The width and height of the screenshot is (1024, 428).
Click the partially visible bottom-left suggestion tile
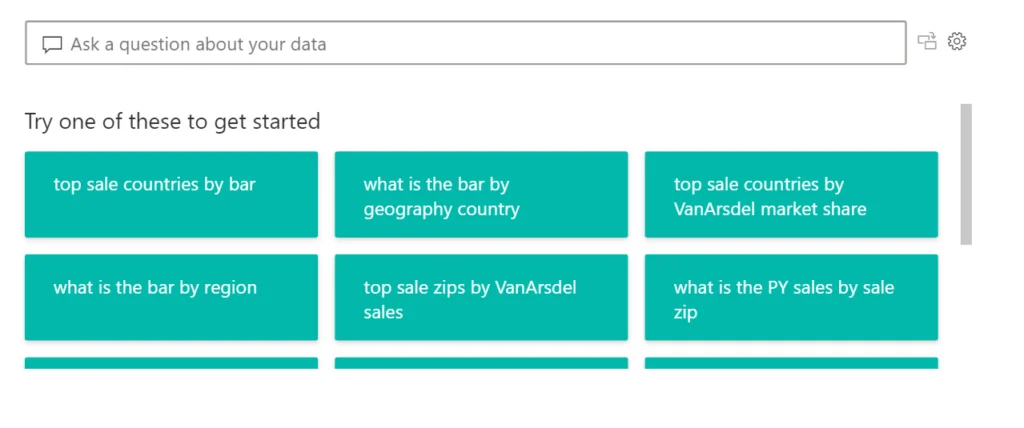click(x=171, y=363)
